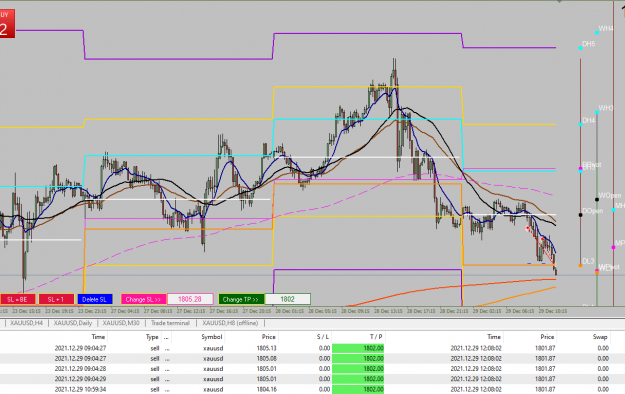
Task: Click the green Change TP >> button
Action: [x=241, y=299]
